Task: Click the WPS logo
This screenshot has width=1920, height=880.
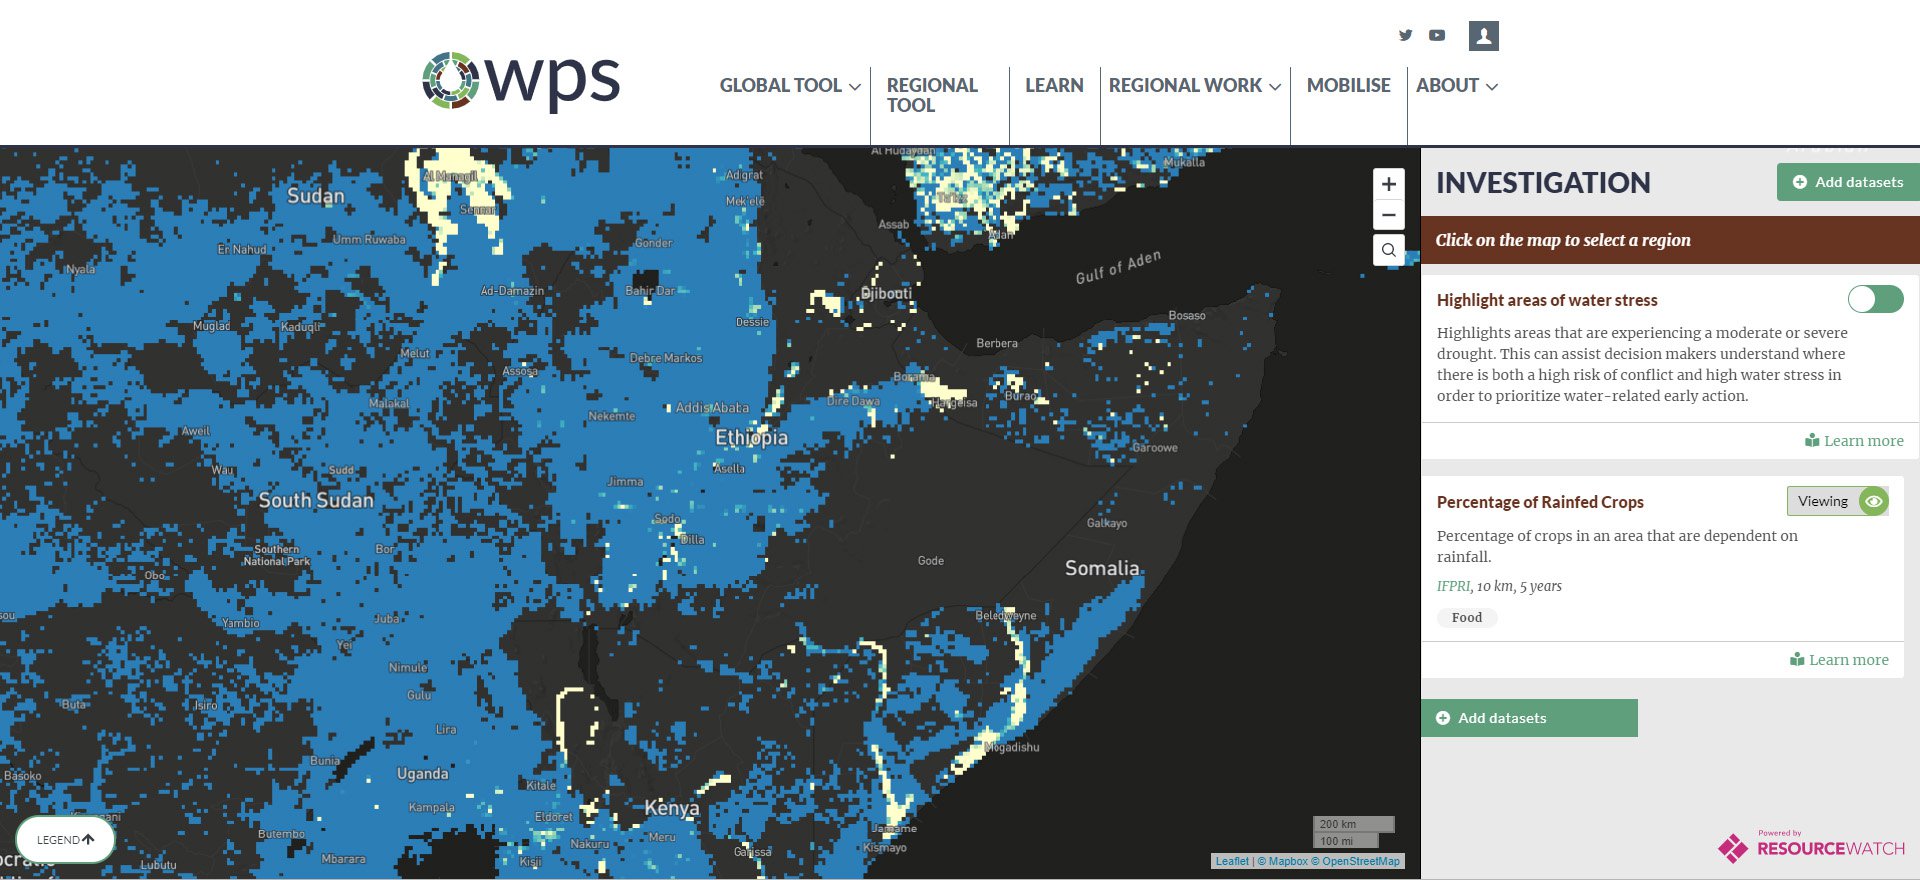Action: click(x=521, y=81)
